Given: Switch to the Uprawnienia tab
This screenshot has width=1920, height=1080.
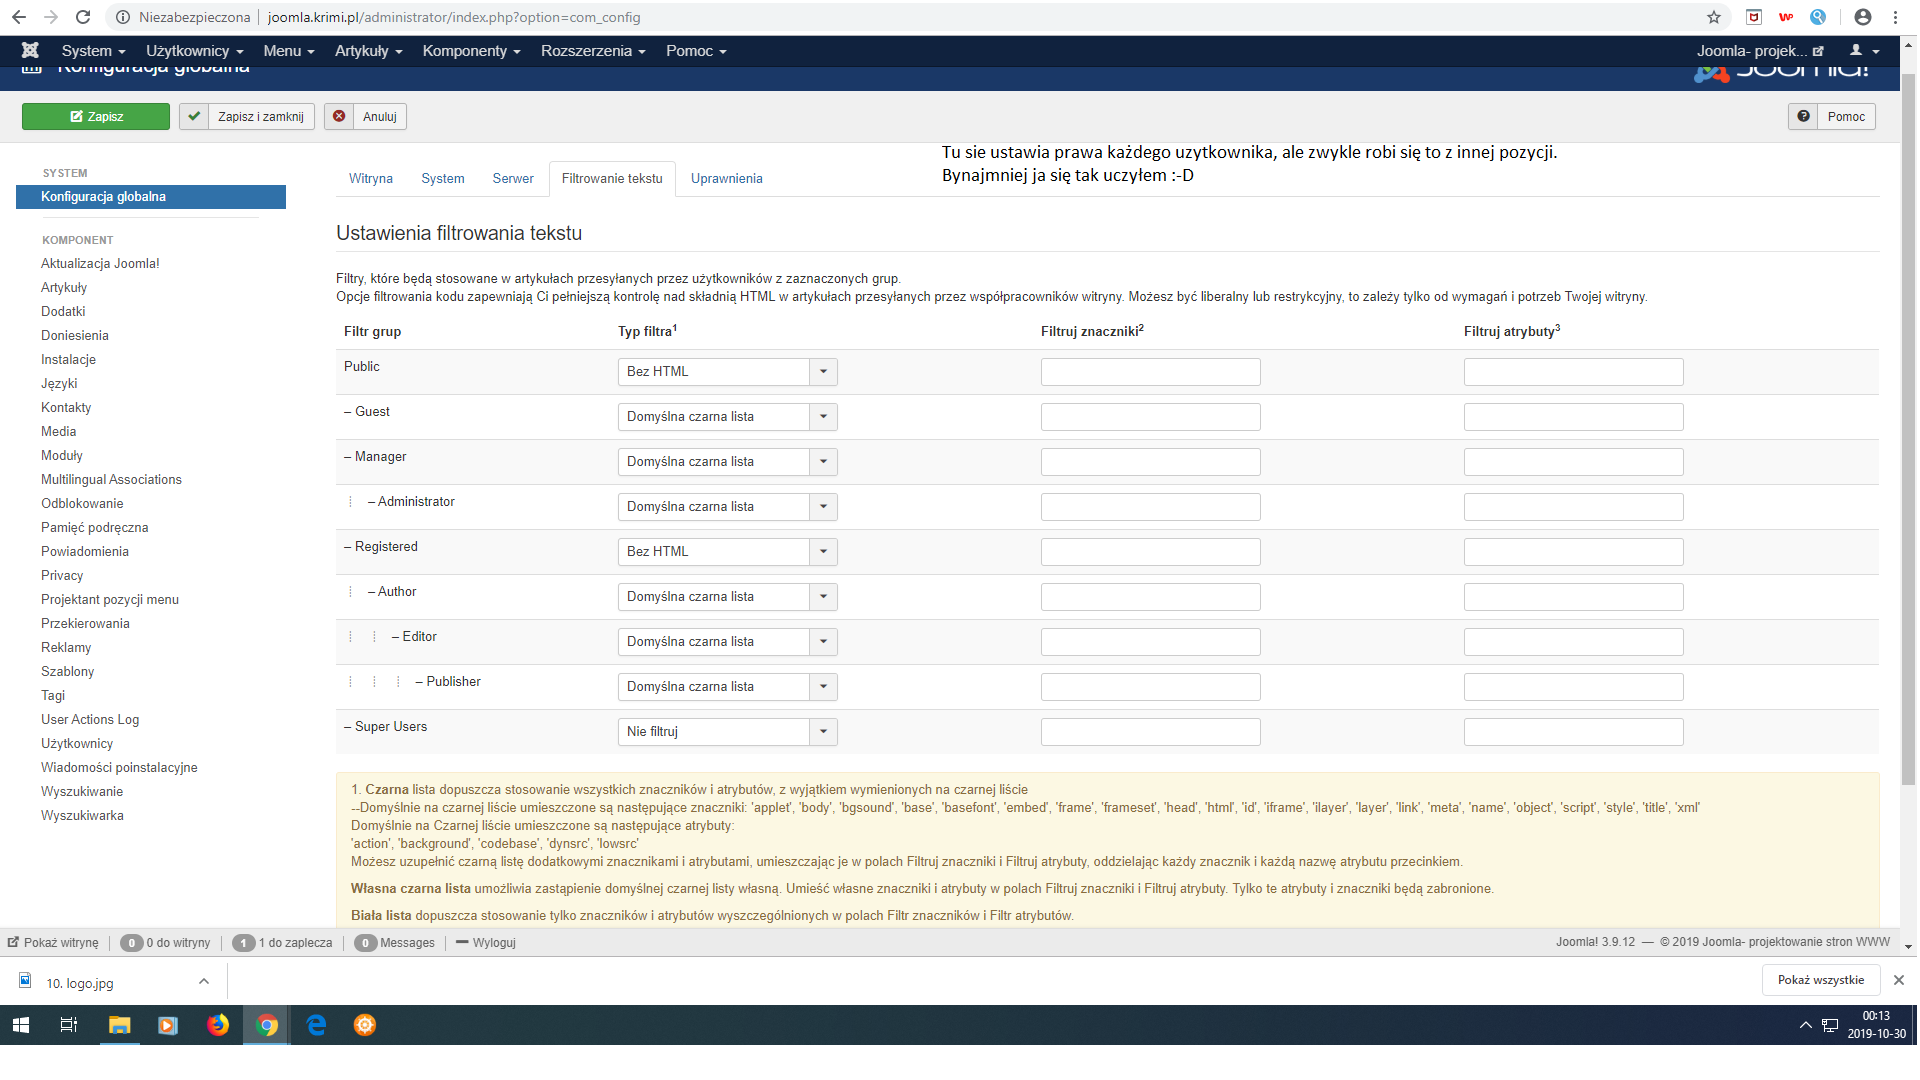Looking at the screenshot, I should click(x=726, y=178).
